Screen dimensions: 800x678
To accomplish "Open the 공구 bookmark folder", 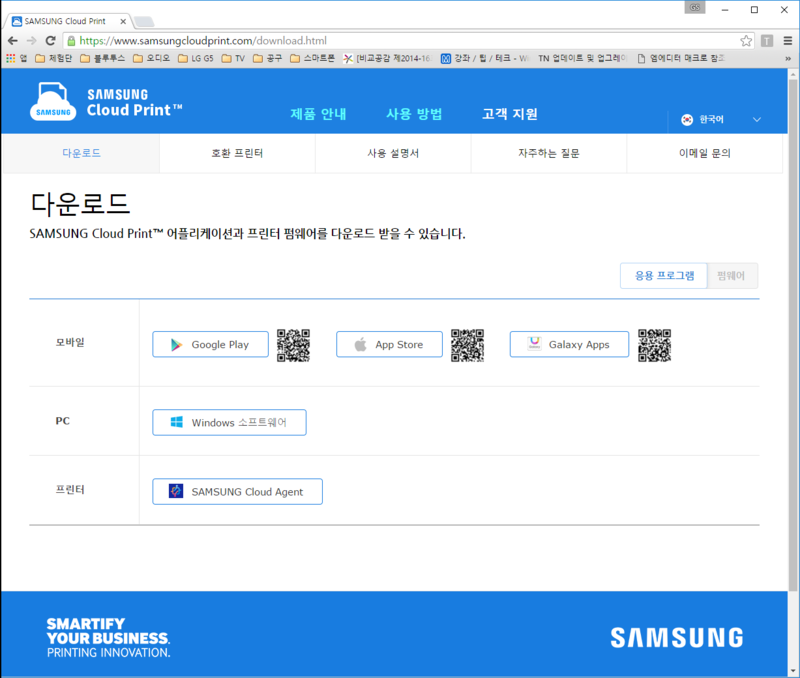I will (268, 59).
